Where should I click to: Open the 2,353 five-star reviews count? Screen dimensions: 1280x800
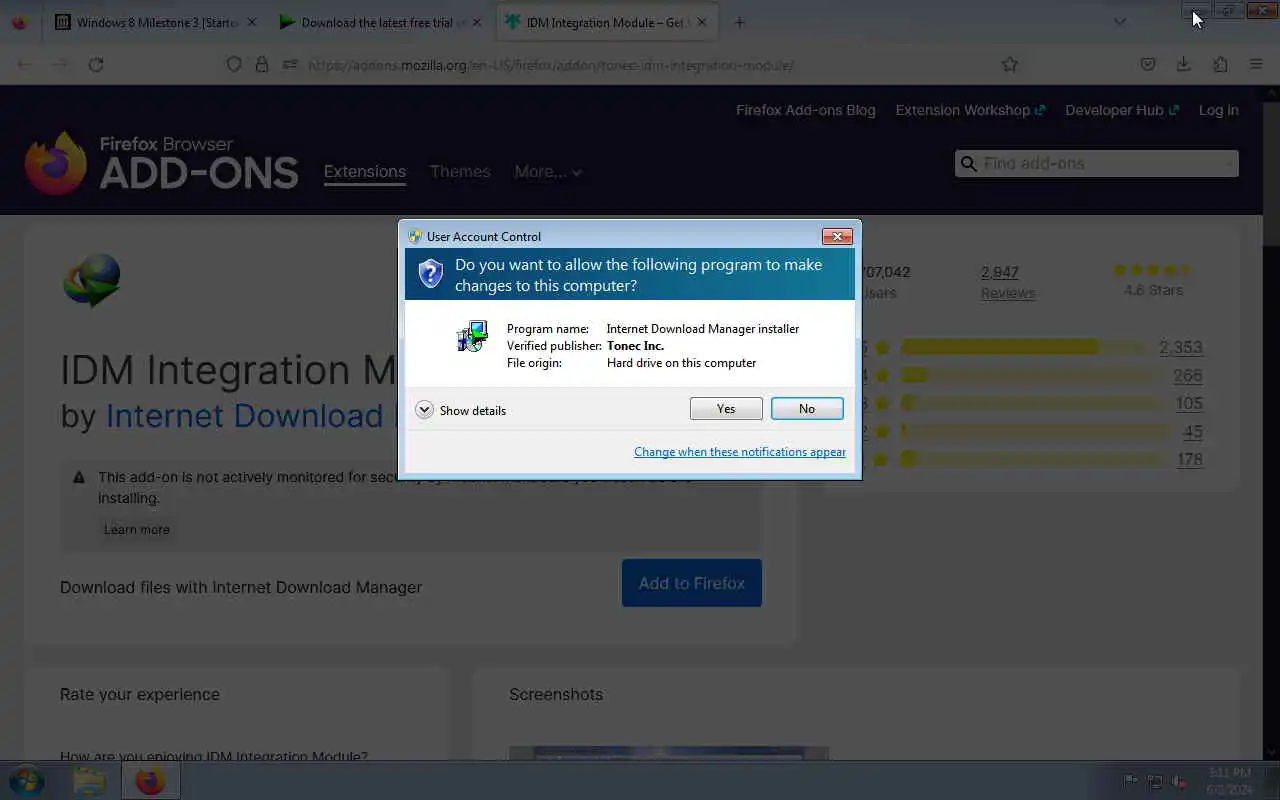[x=1181, y=347]
